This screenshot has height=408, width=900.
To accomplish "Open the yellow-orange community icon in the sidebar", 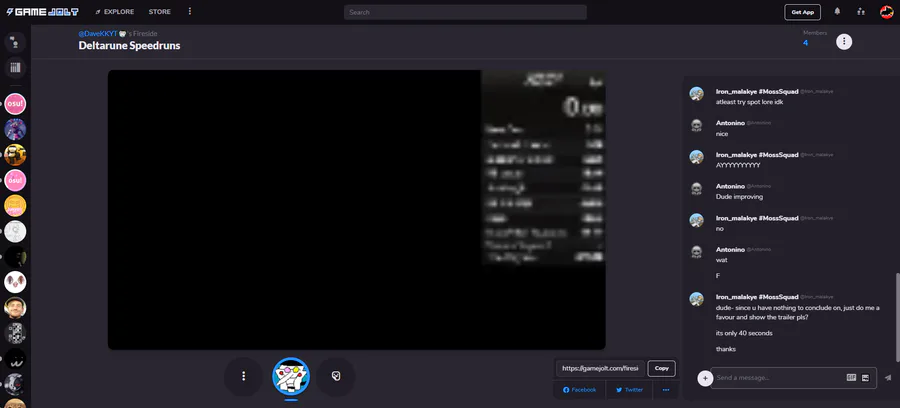I will 15,205.
